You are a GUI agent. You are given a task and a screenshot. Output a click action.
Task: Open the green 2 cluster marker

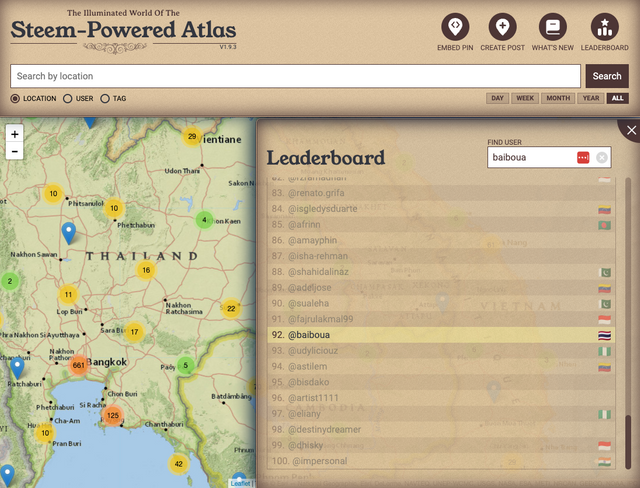click(x=10, y=281)
